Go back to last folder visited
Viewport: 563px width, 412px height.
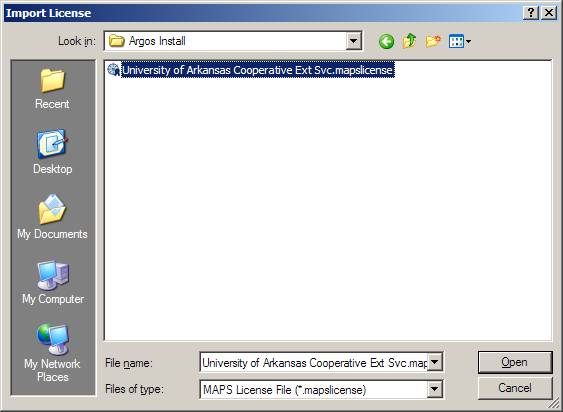(386, 42)
